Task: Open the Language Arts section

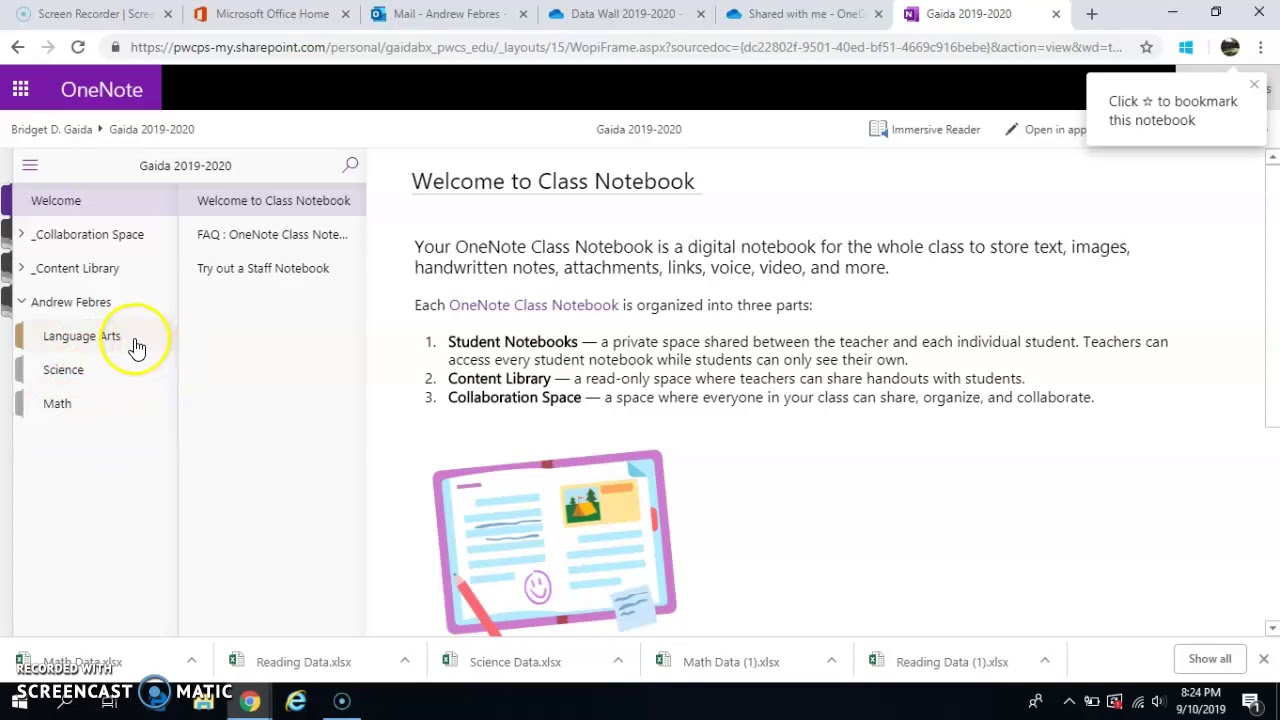Action: coord(81,336)
